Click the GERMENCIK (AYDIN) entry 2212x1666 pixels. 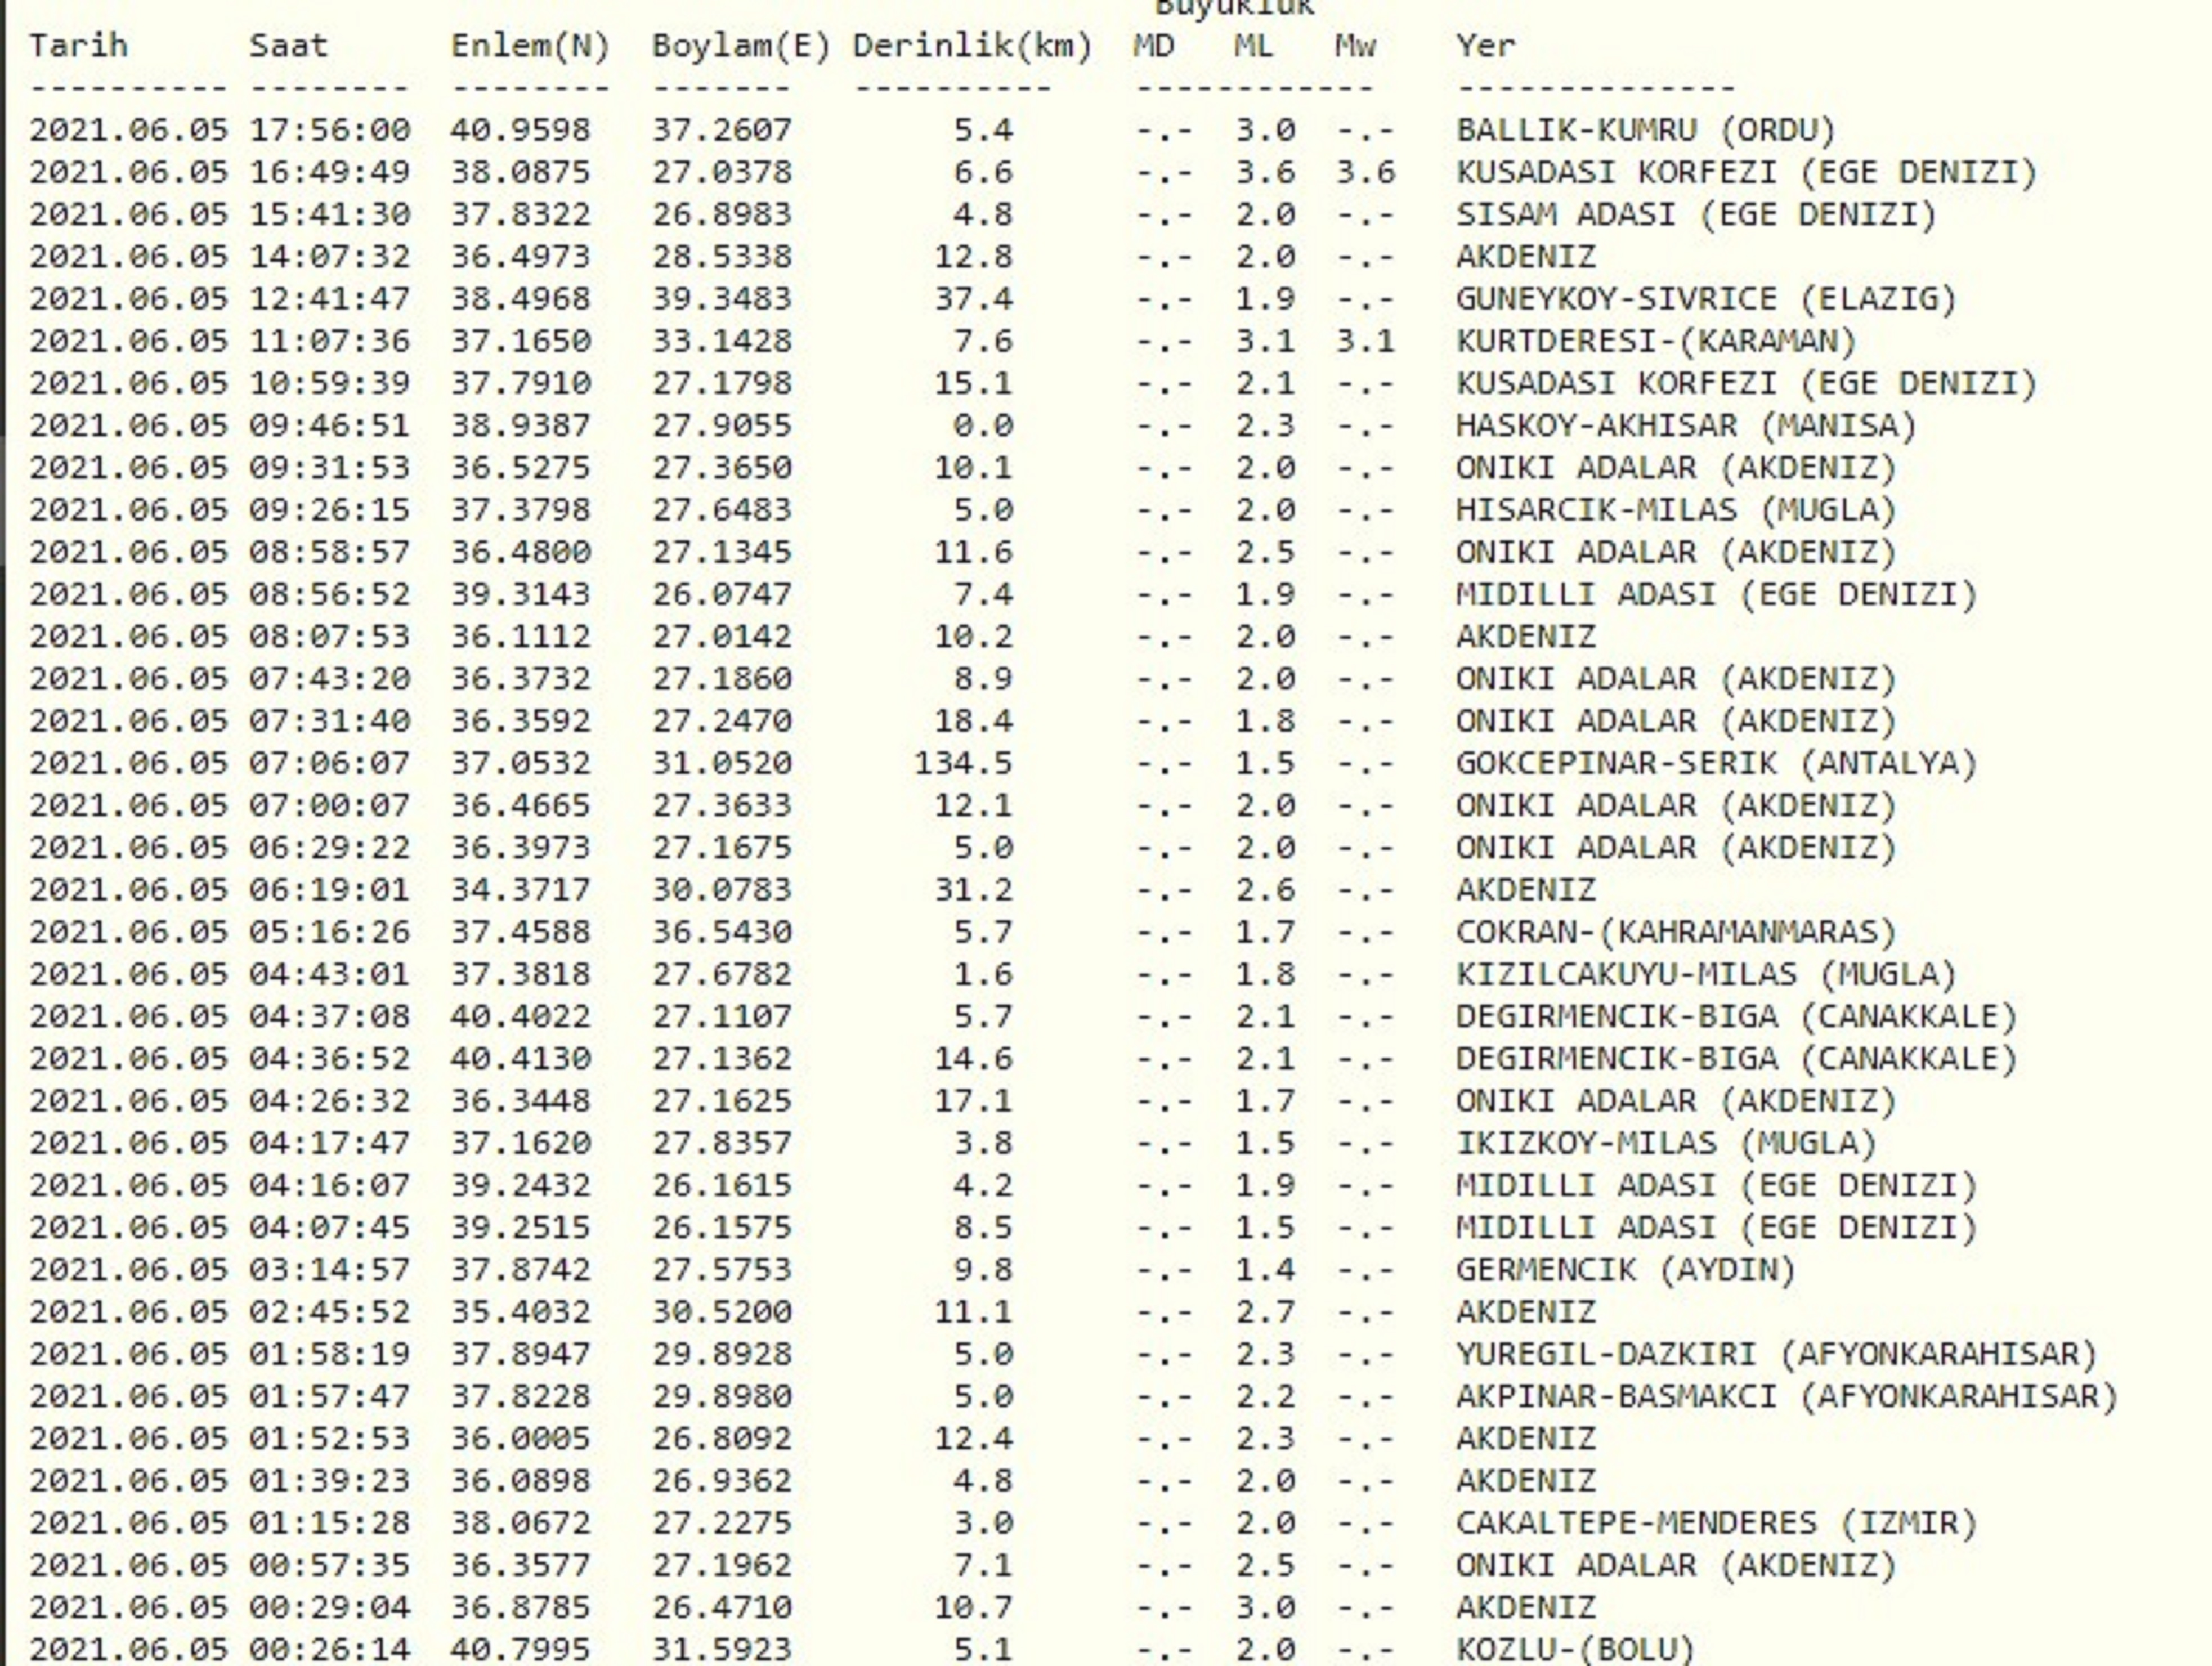(x=1625, y=1270)
